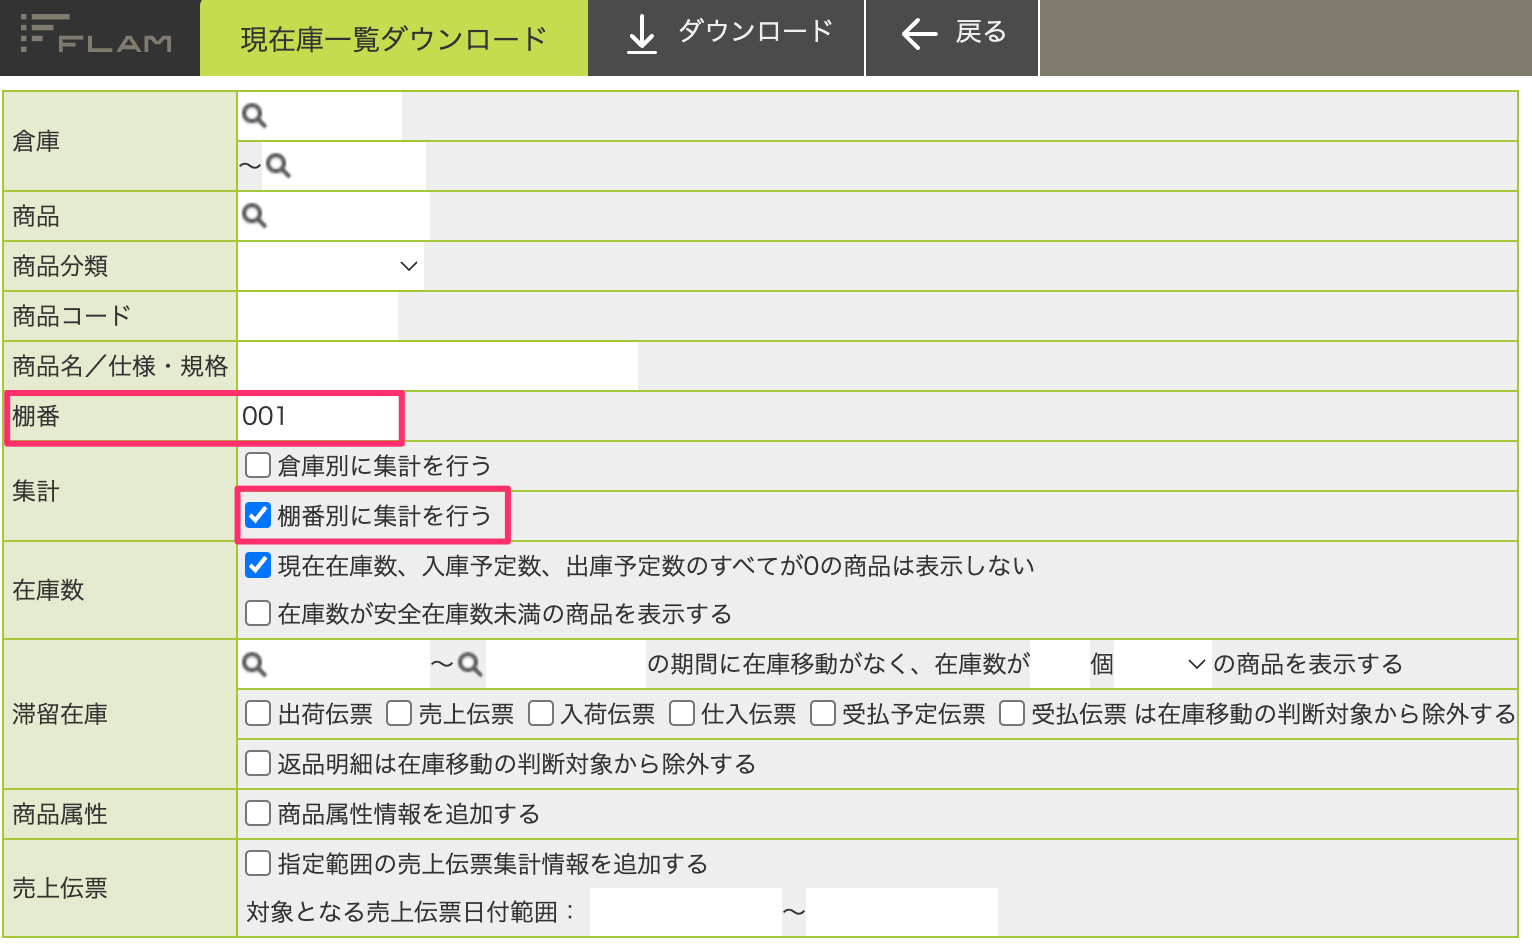Focus the warehouse end input field
1532x952 pixels.
point(358,166)
